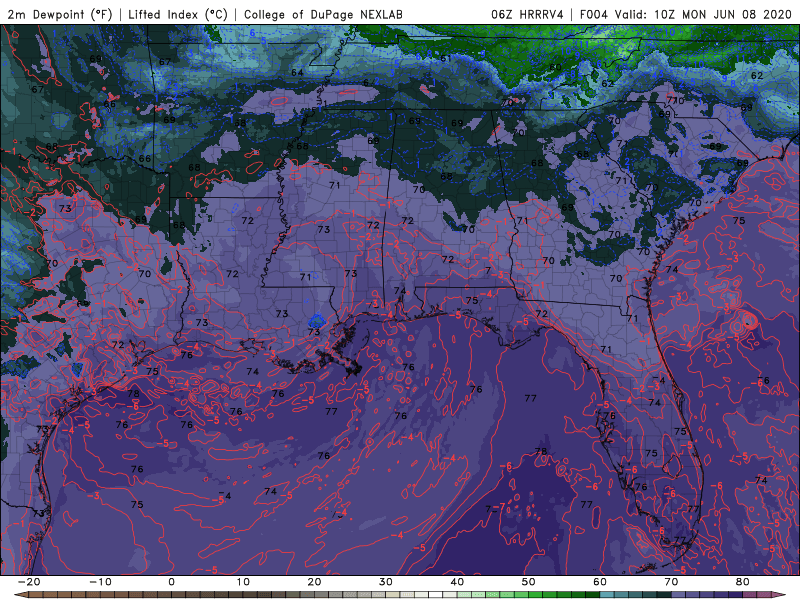800x600 pixels.
Task: Select the 0 label on the color scale
Action: click(171, 582)
